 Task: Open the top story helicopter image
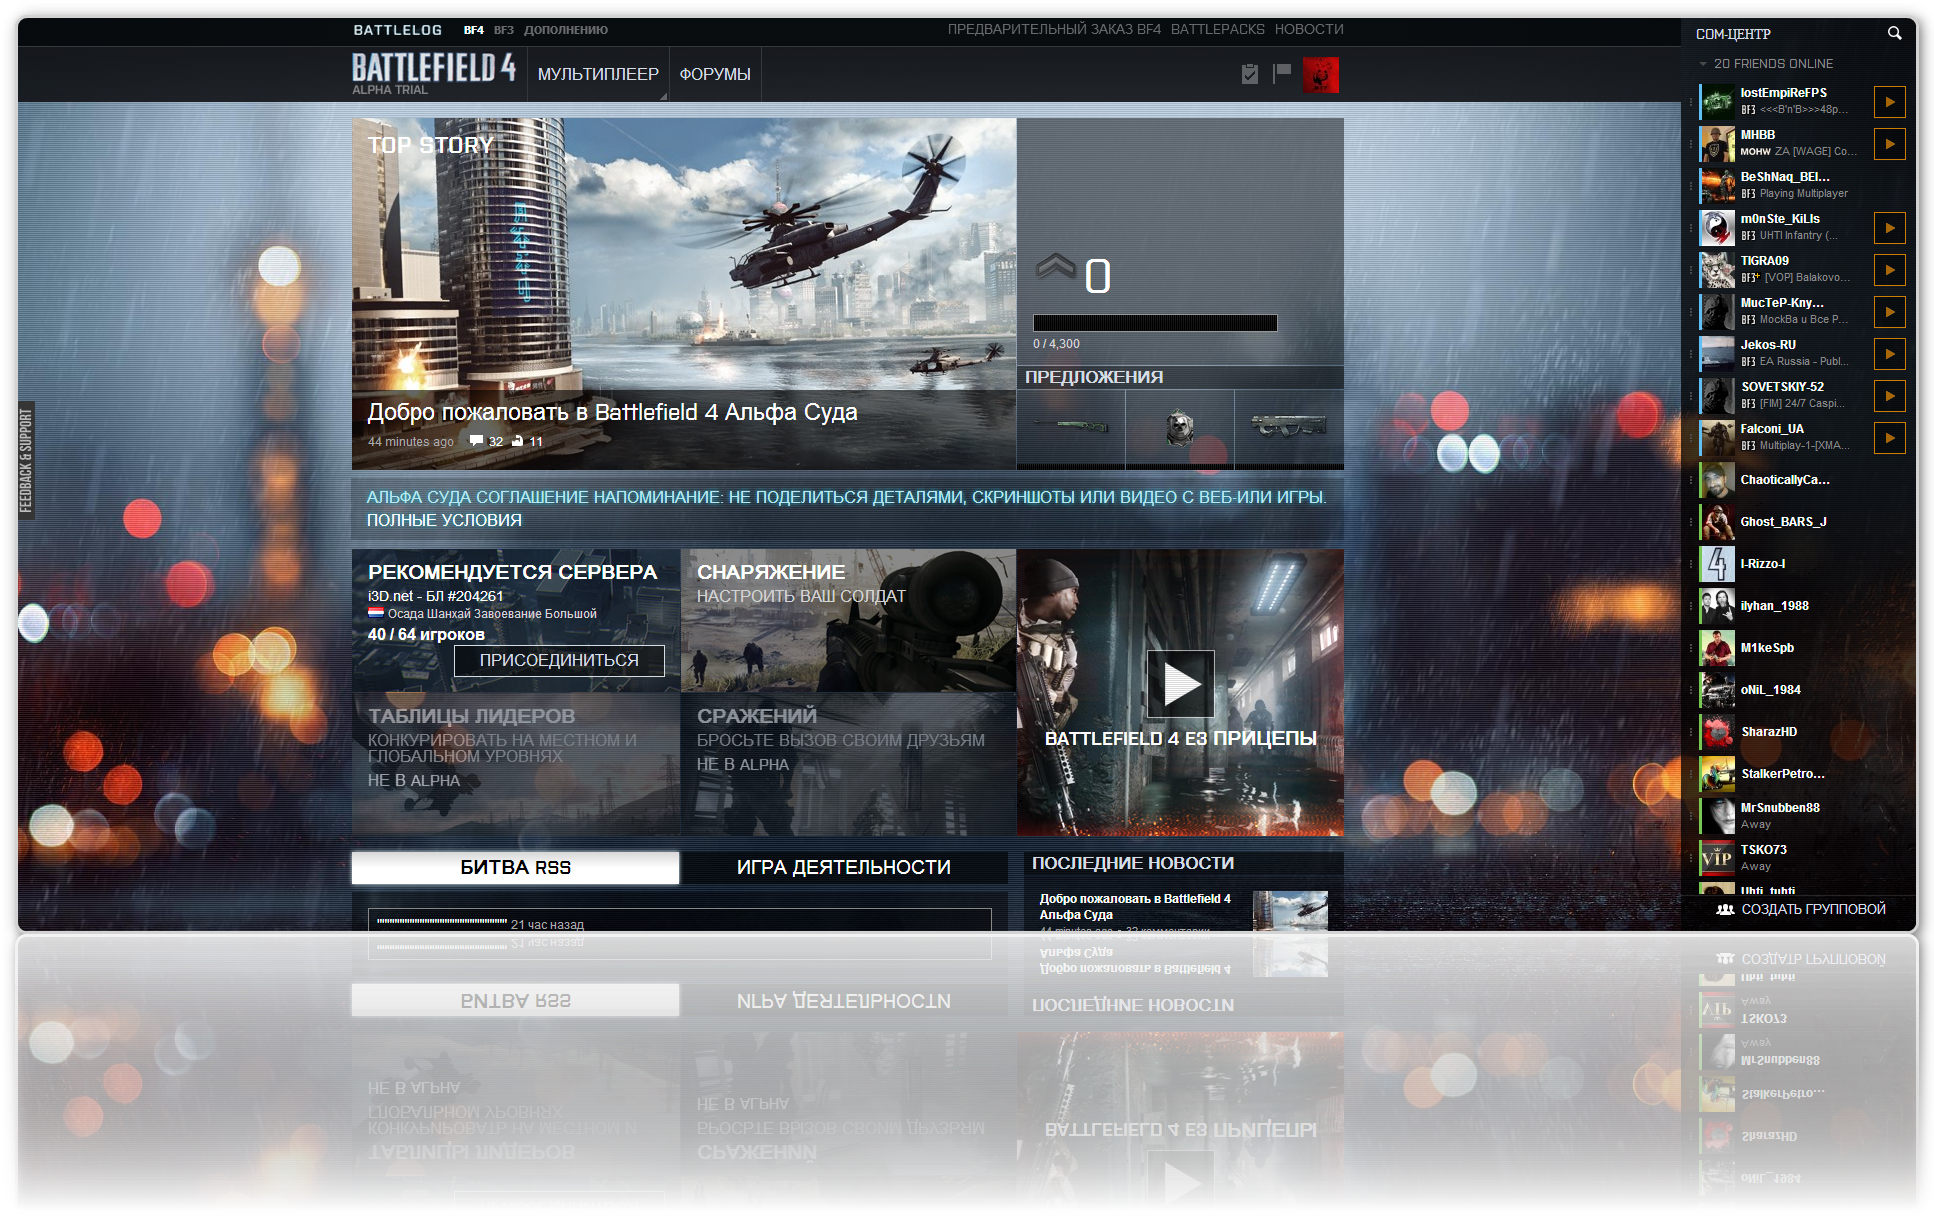(684, 254)
